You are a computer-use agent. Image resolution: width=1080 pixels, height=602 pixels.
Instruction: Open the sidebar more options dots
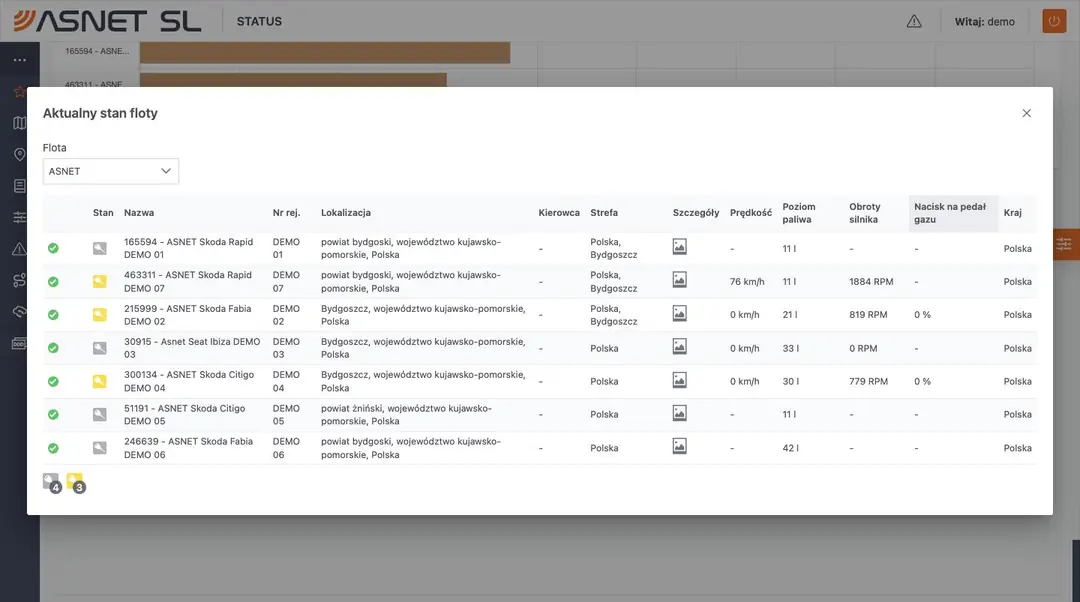pos(19,60)
